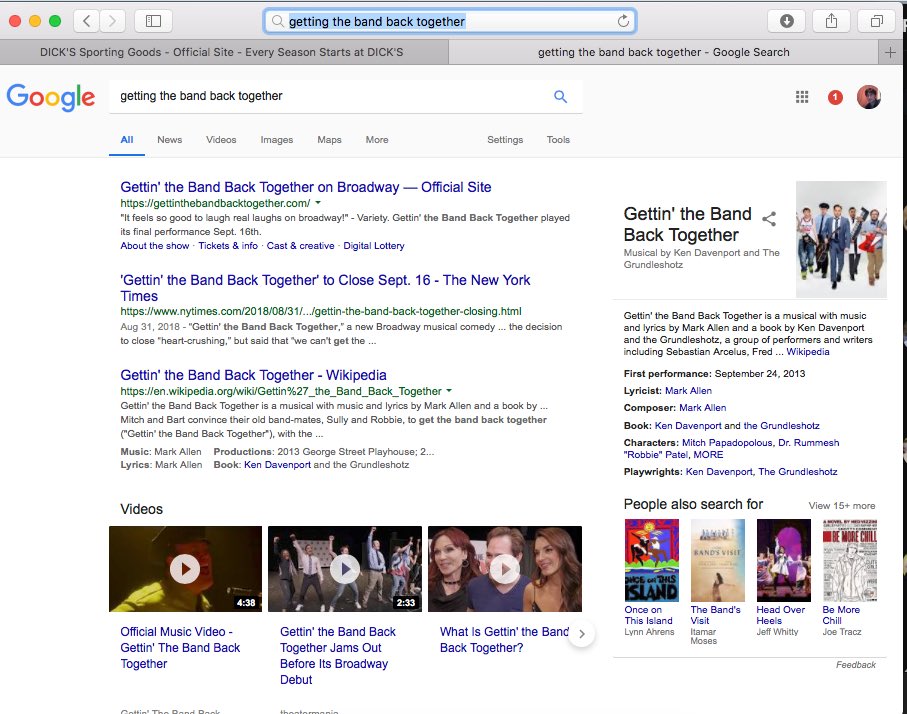Image resolution: width=907 pixels, height=714 pixels.
Task: Select the Google Search browser tab
Action: (663, 52)
